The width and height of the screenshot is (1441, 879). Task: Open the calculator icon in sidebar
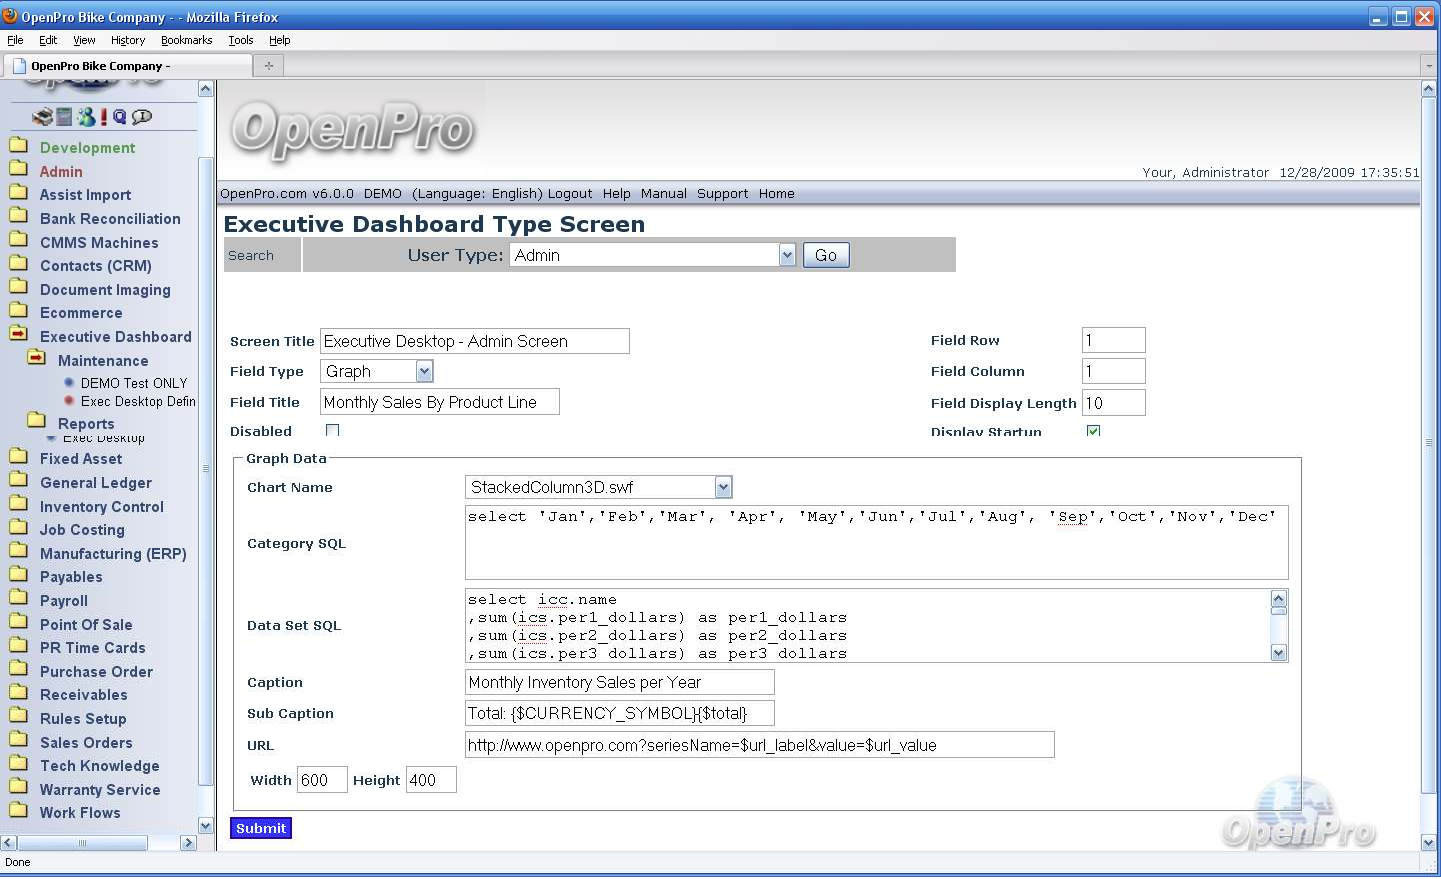[x=64, y=117]
